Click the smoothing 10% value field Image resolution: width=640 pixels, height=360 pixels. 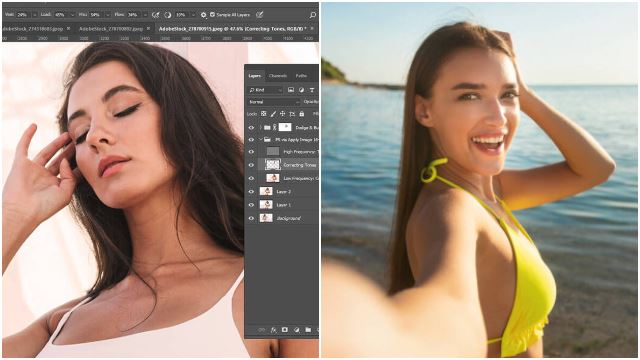click(182, 15)
